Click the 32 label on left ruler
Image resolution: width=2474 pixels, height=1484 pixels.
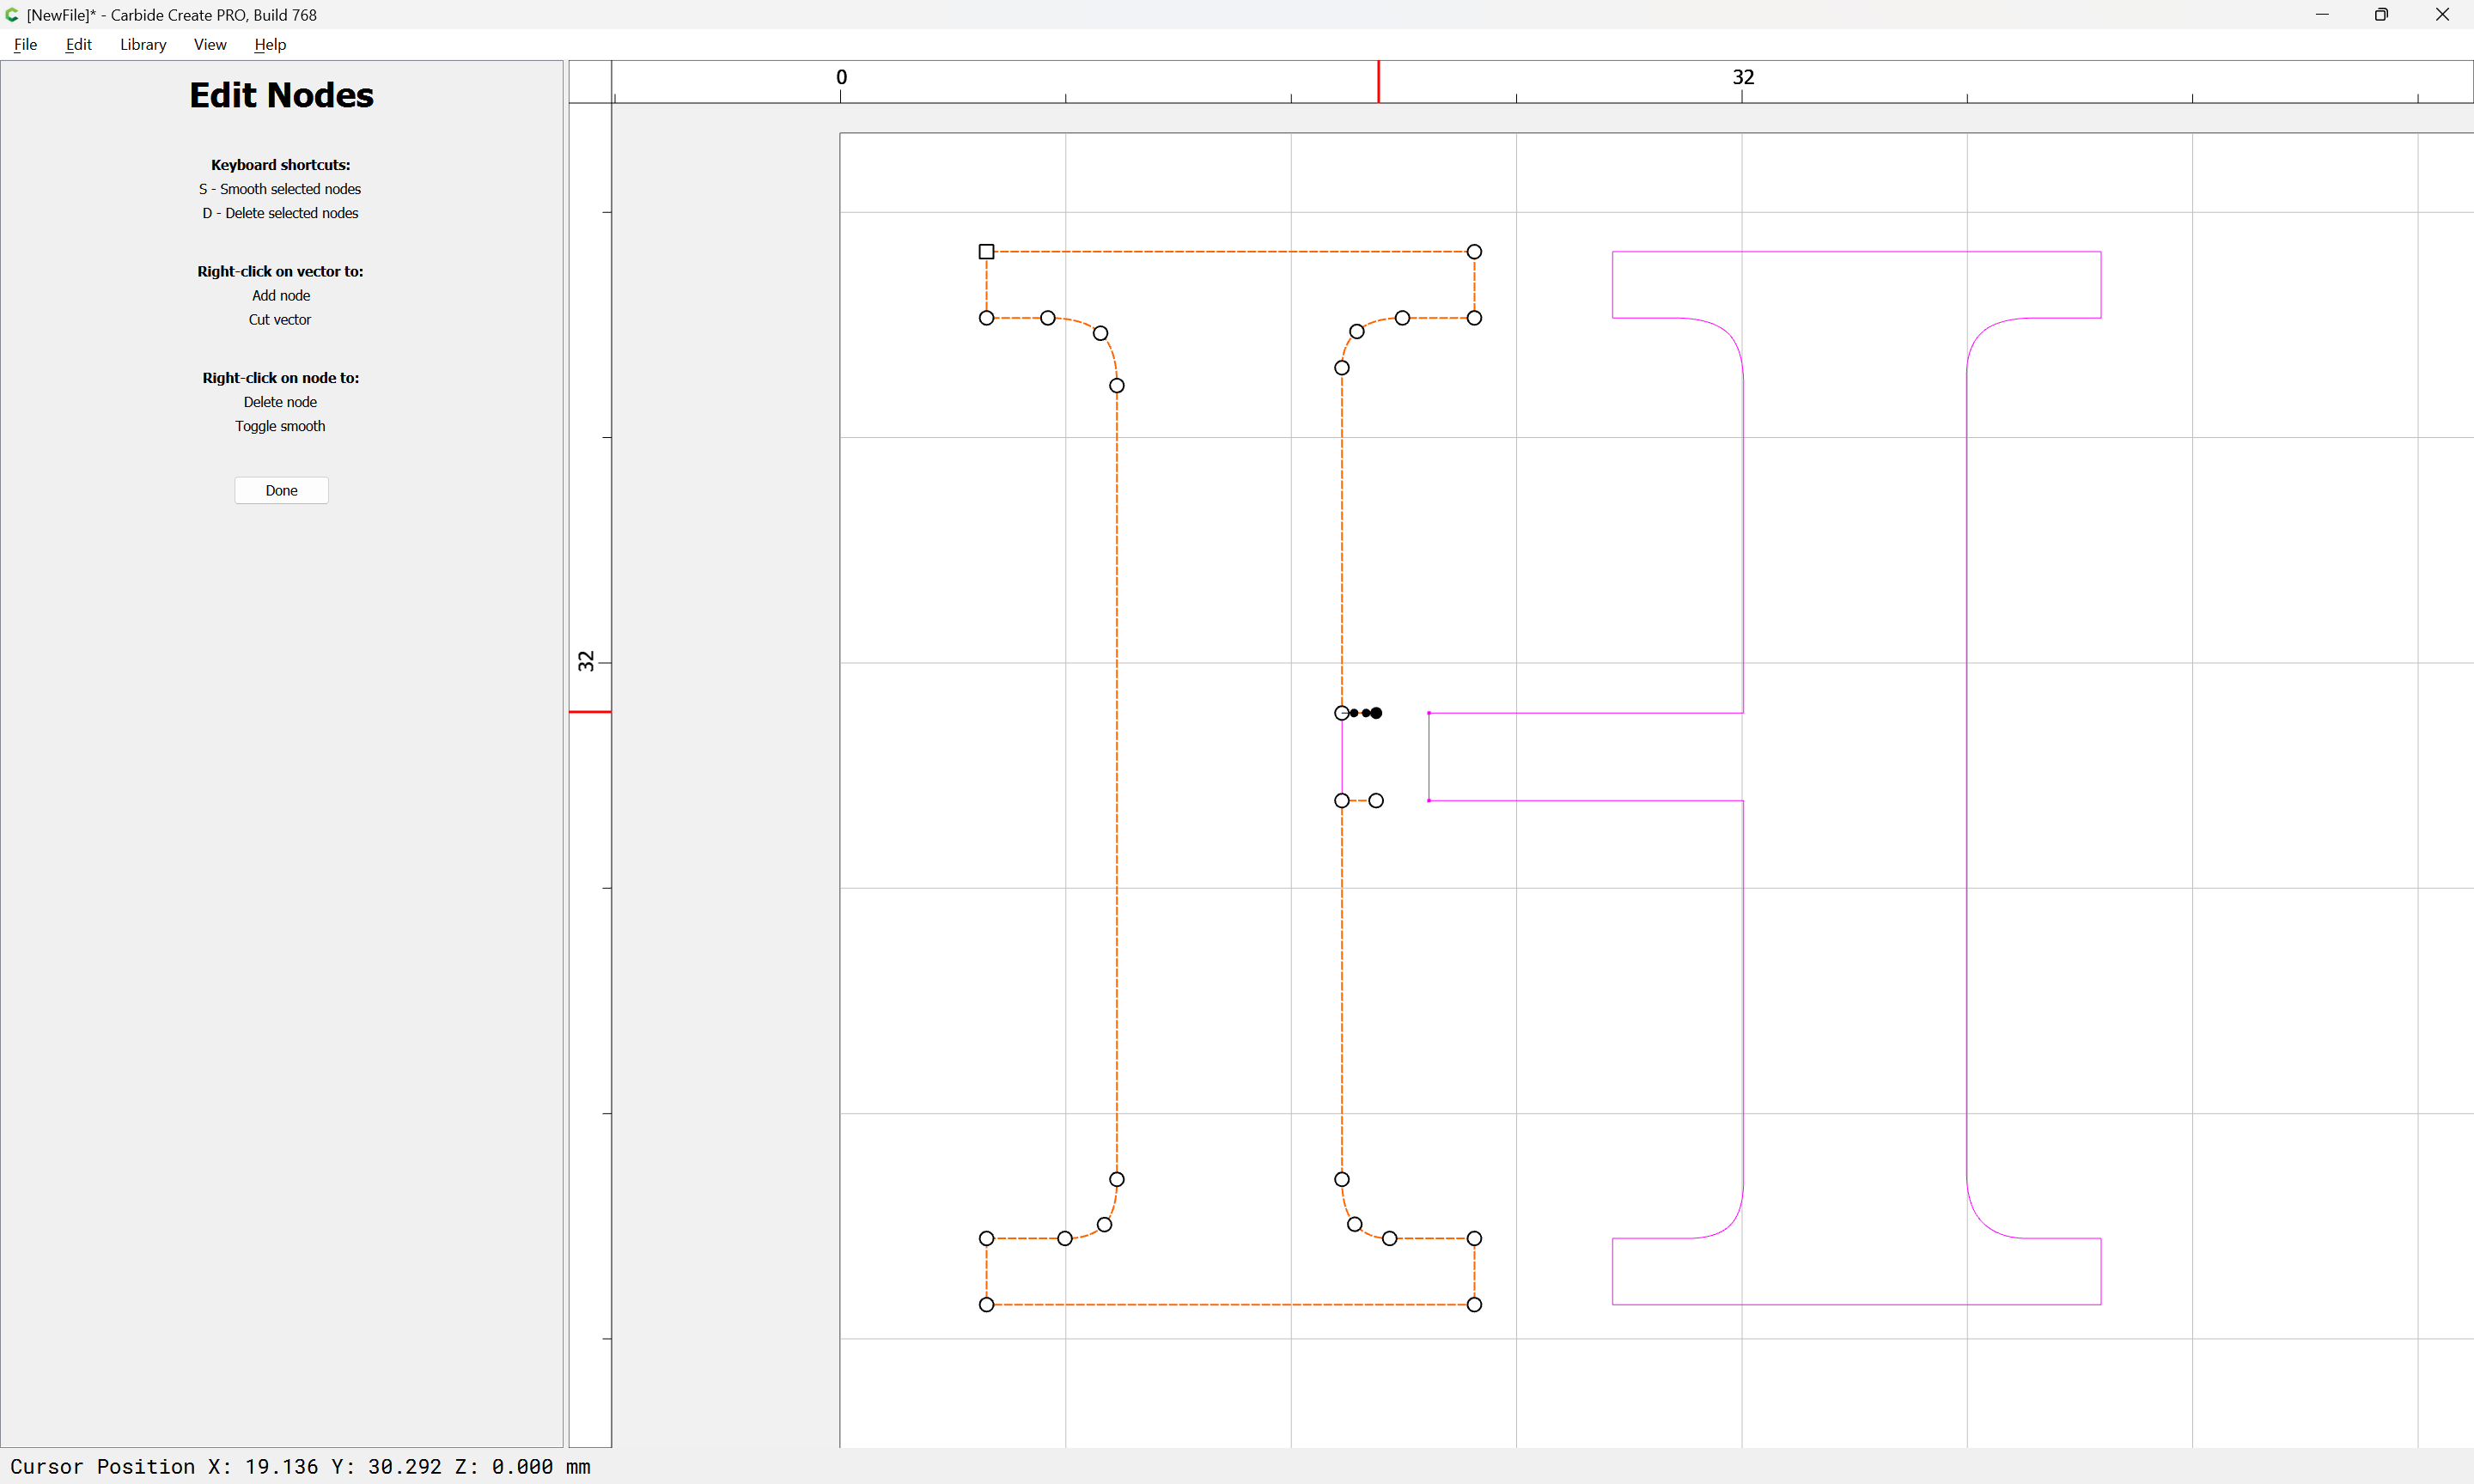(x=586, y=661)
